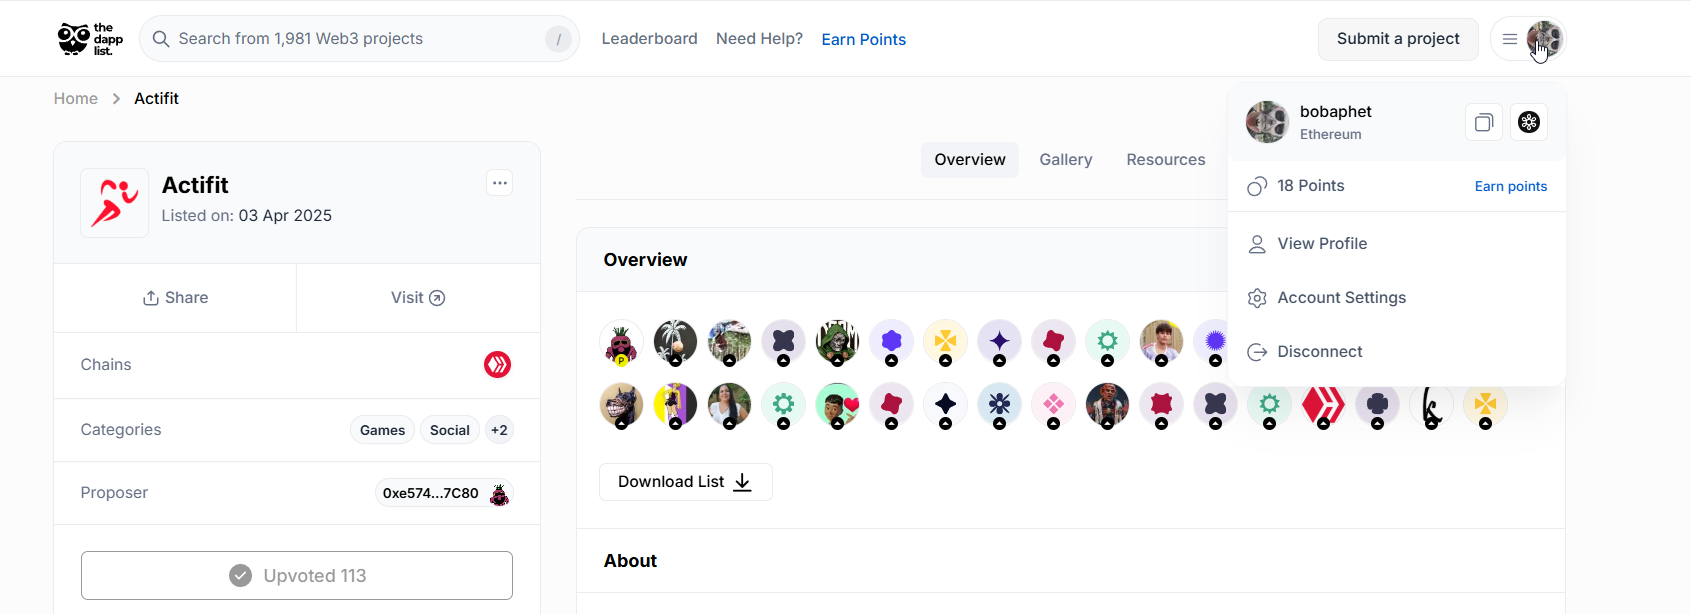Screen dimensions: 1691x614
Task: Click the dark purple clover avatar
Action: tap(1377, 404)
